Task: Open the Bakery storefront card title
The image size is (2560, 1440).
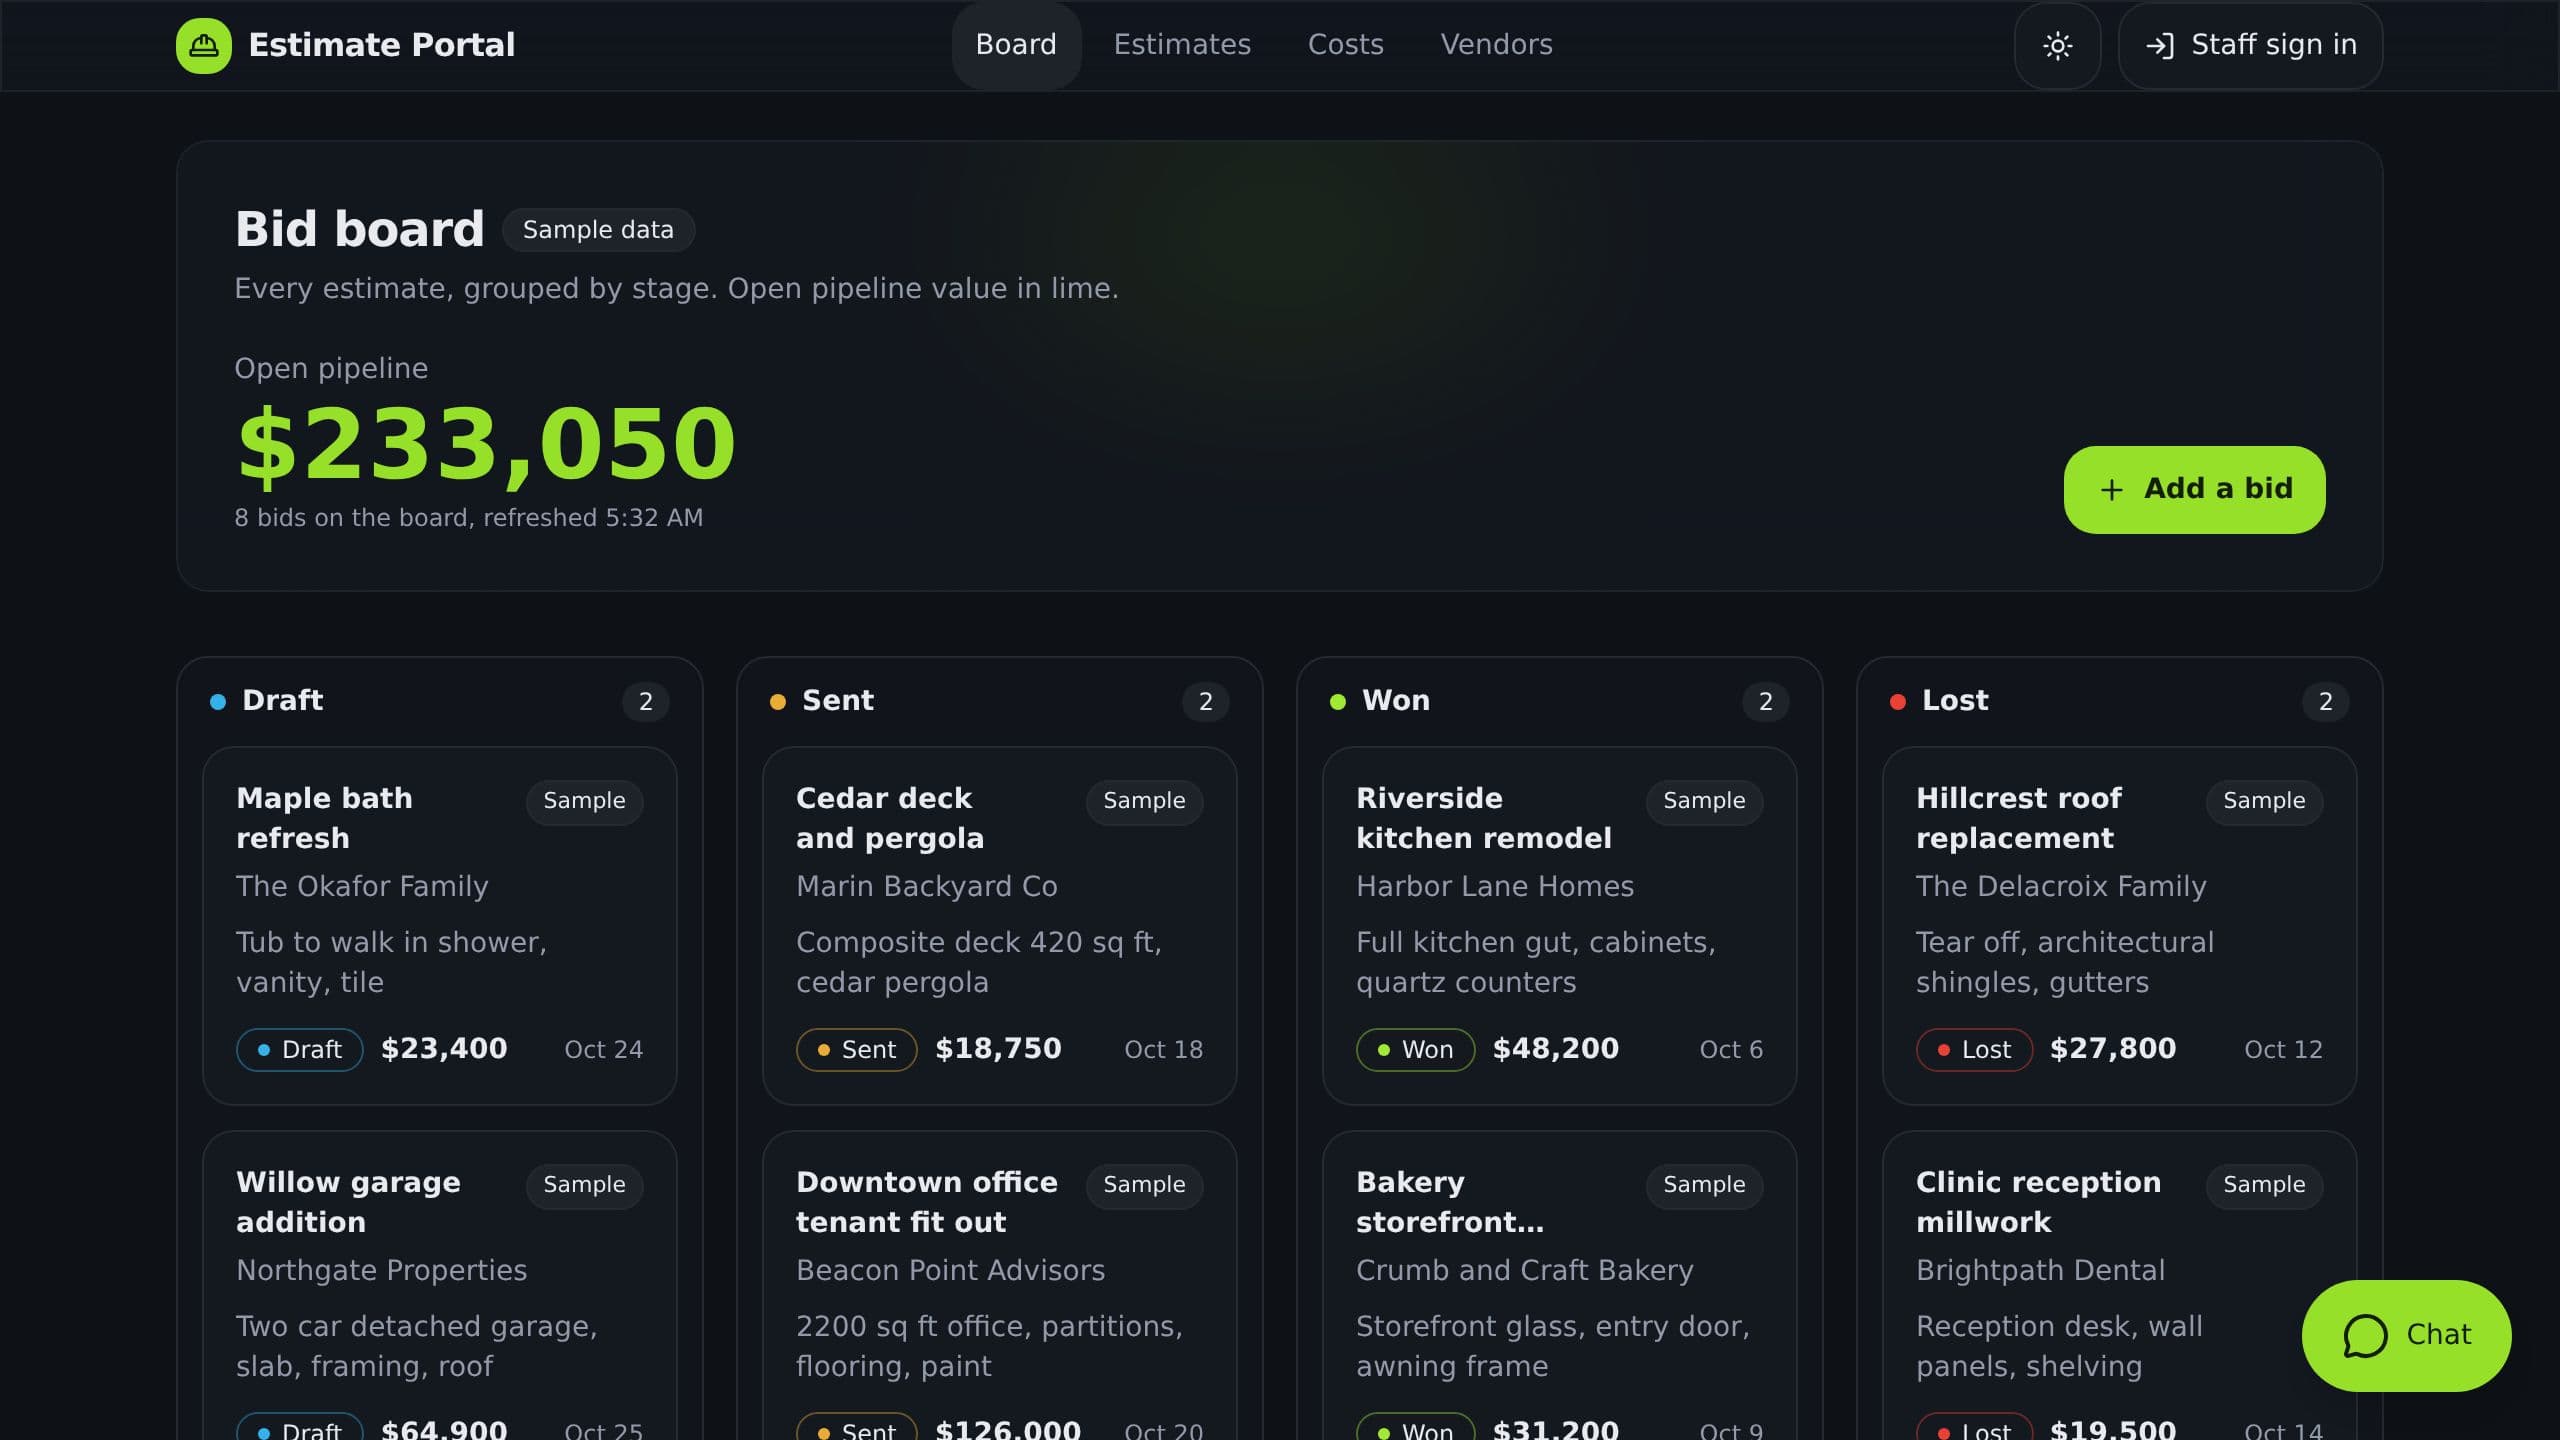Action: pos(1450,1202)
